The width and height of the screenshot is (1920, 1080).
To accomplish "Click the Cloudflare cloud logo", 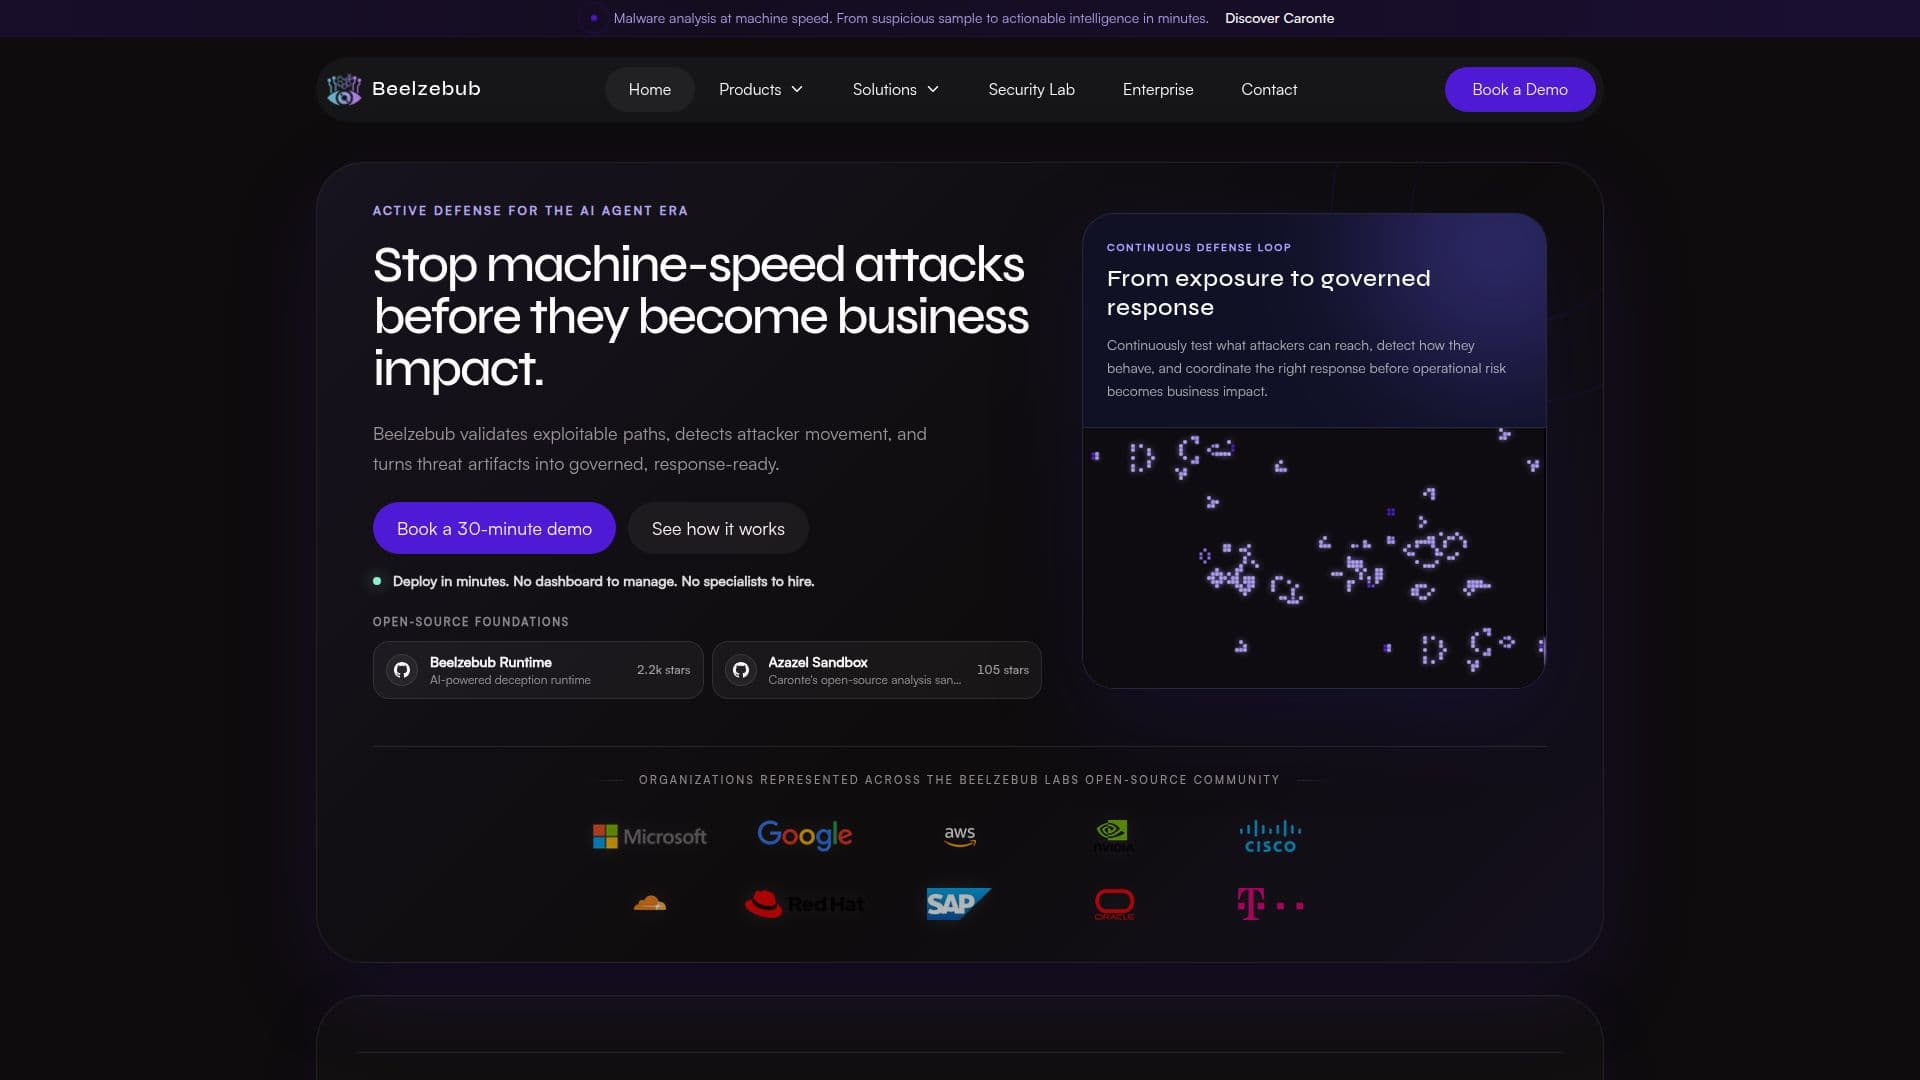I will tap(650, 904).
